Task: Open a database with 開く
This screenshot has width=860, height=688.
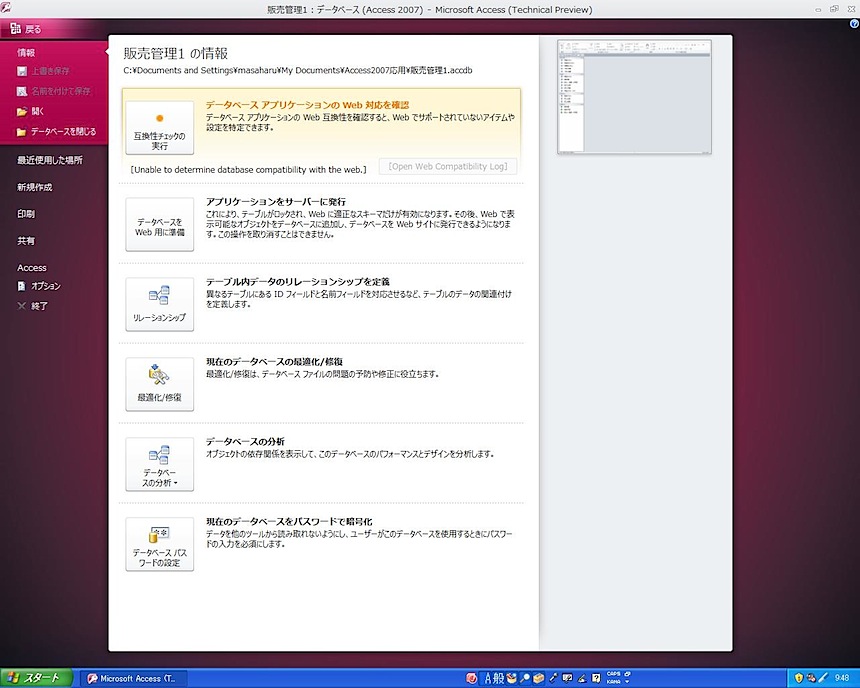Action: tap(37, 111)
